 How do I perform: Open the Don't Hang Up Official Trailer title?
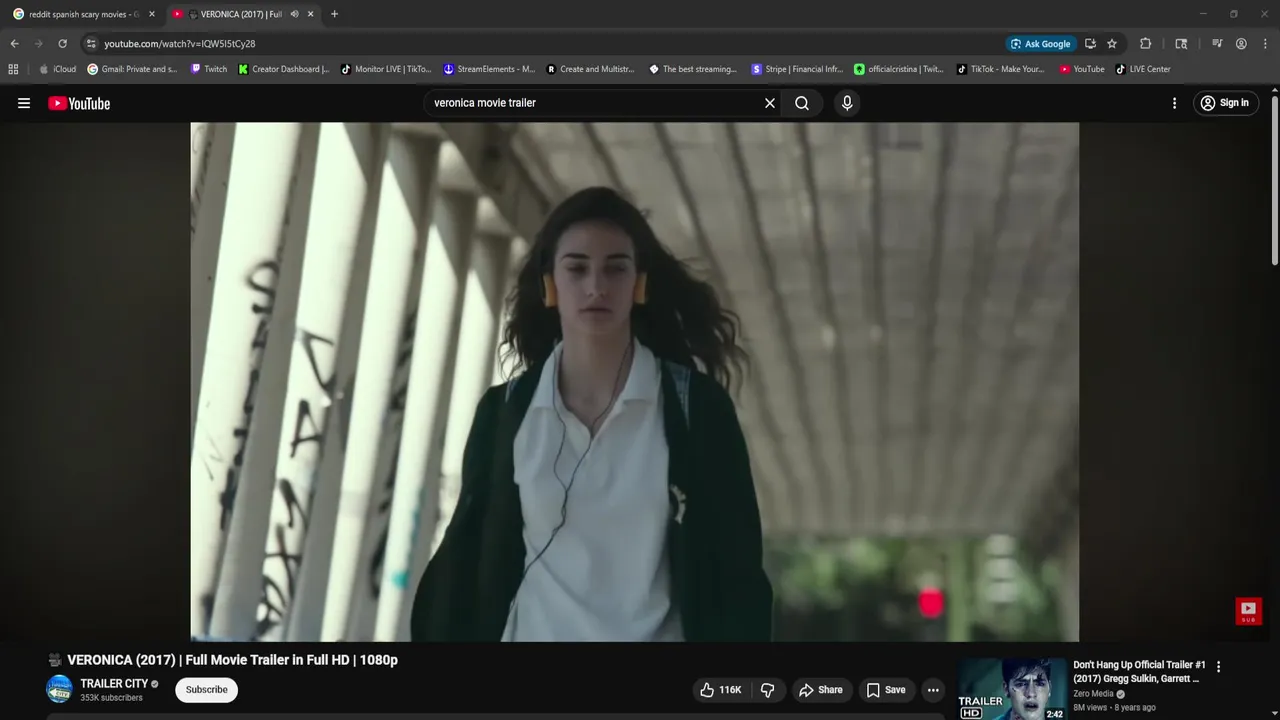coord(1139,671)
